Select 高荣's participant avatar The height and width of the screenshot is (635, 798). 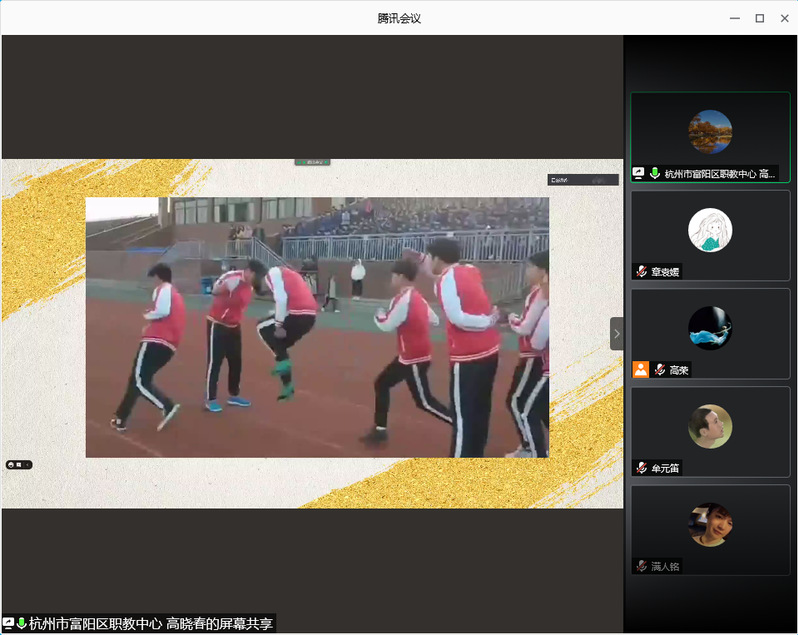coord(710,328)
